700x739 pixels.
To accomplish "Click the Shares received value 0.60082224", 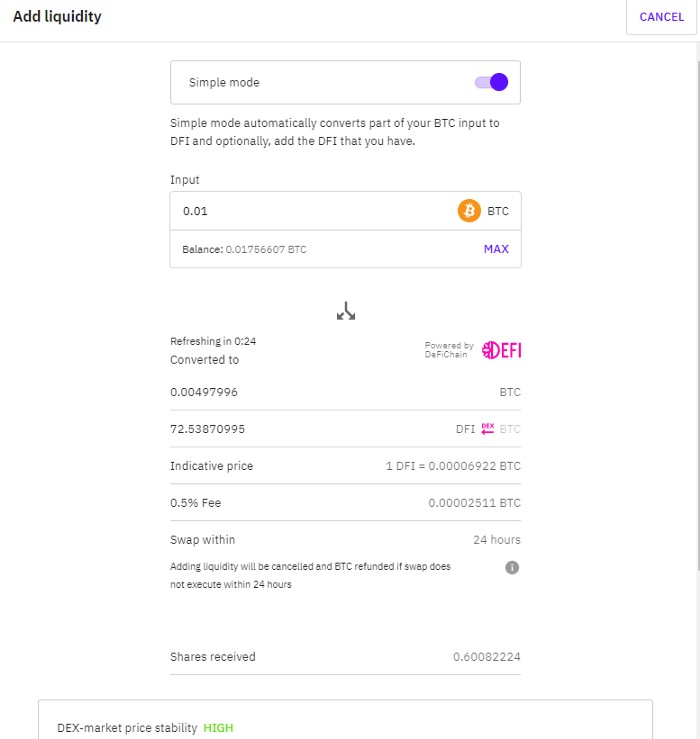I will tap(486, 657).
